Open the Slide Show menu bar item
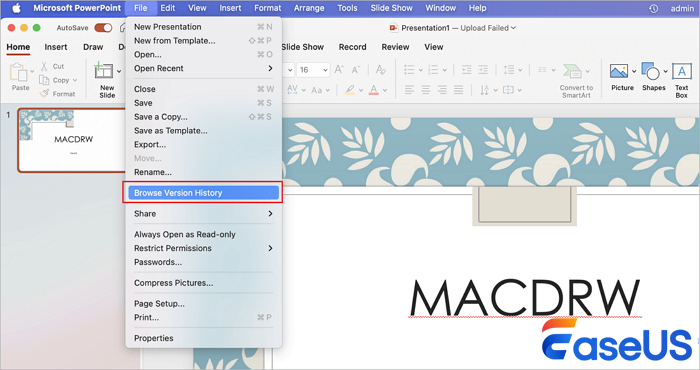 pos(392,8)
